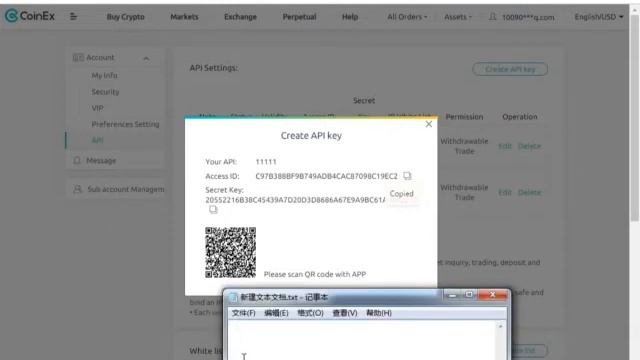Screen dimensions: 640x360
Task: Open the English/USD language selector
Action: point(598,17)
